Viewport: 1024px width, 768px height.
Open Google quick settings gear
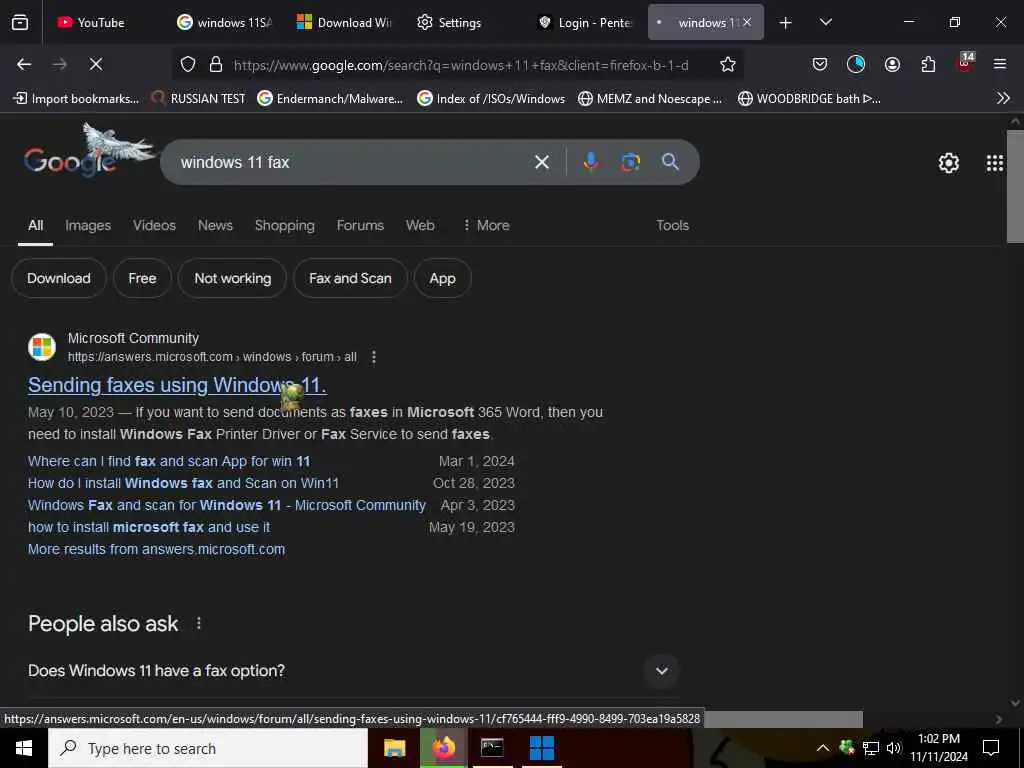click(x=948, y=163)
